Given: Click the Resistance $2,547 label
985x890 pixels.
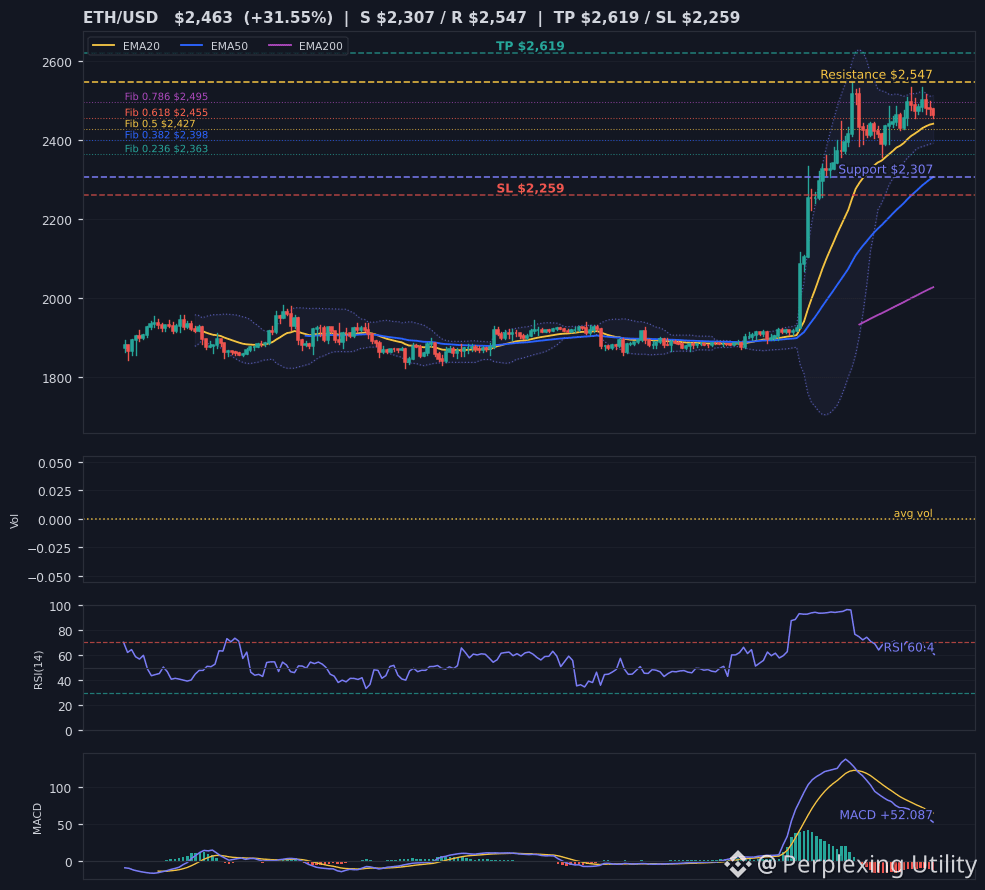Looking at the screenshot, I should (x=876, y=75).
